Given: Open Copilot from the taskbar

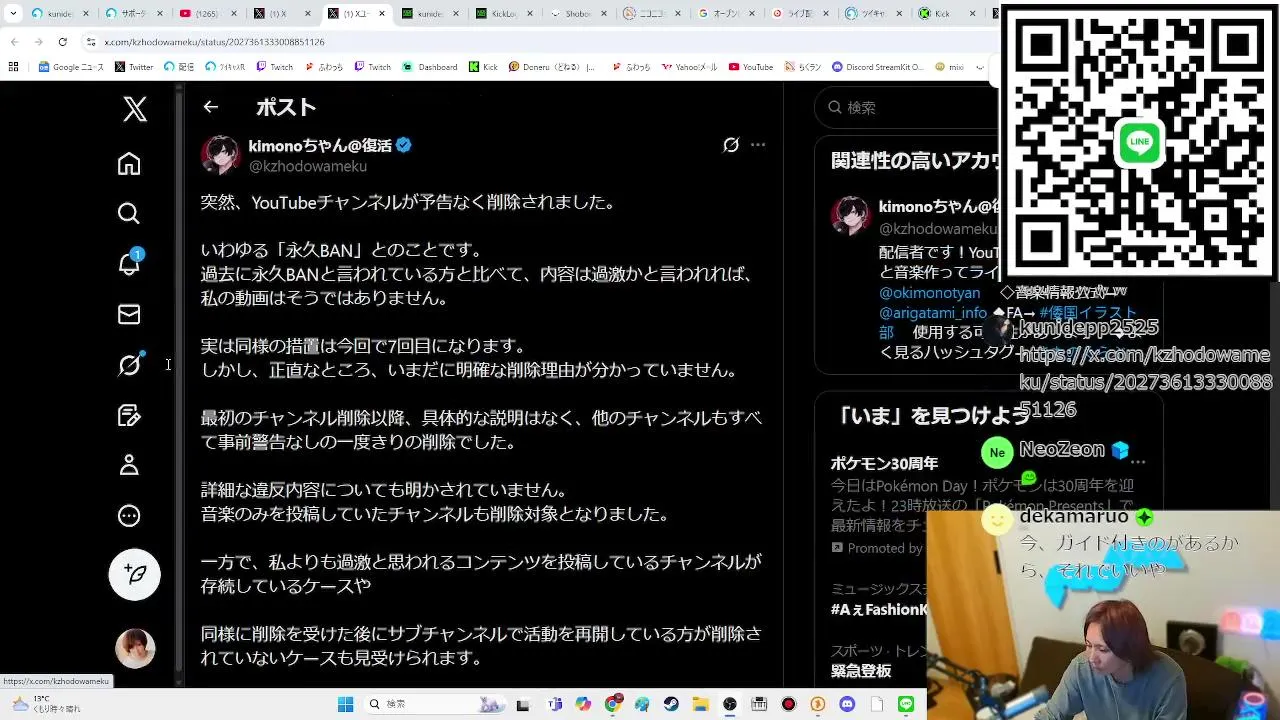Looking at the screenshot, I should (x=583, y=704).
